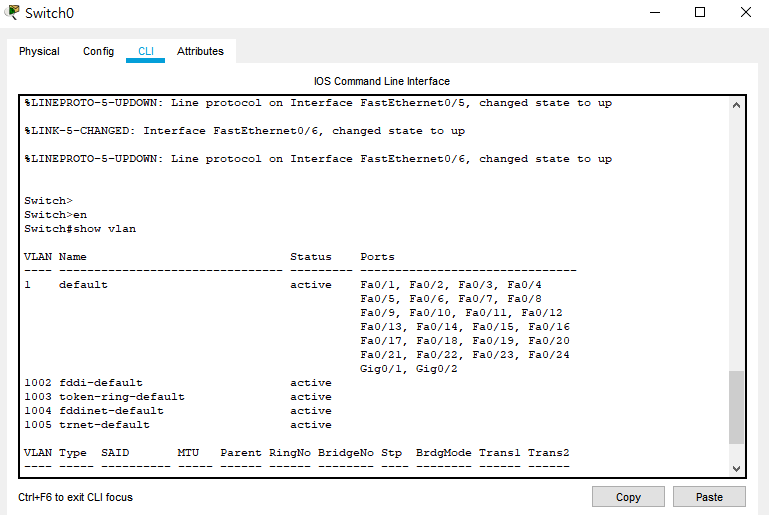This screenshot has height=515, width=769.
Task: Click the 'fddi-default' VLAN row
Action: [x=178, y=383]
